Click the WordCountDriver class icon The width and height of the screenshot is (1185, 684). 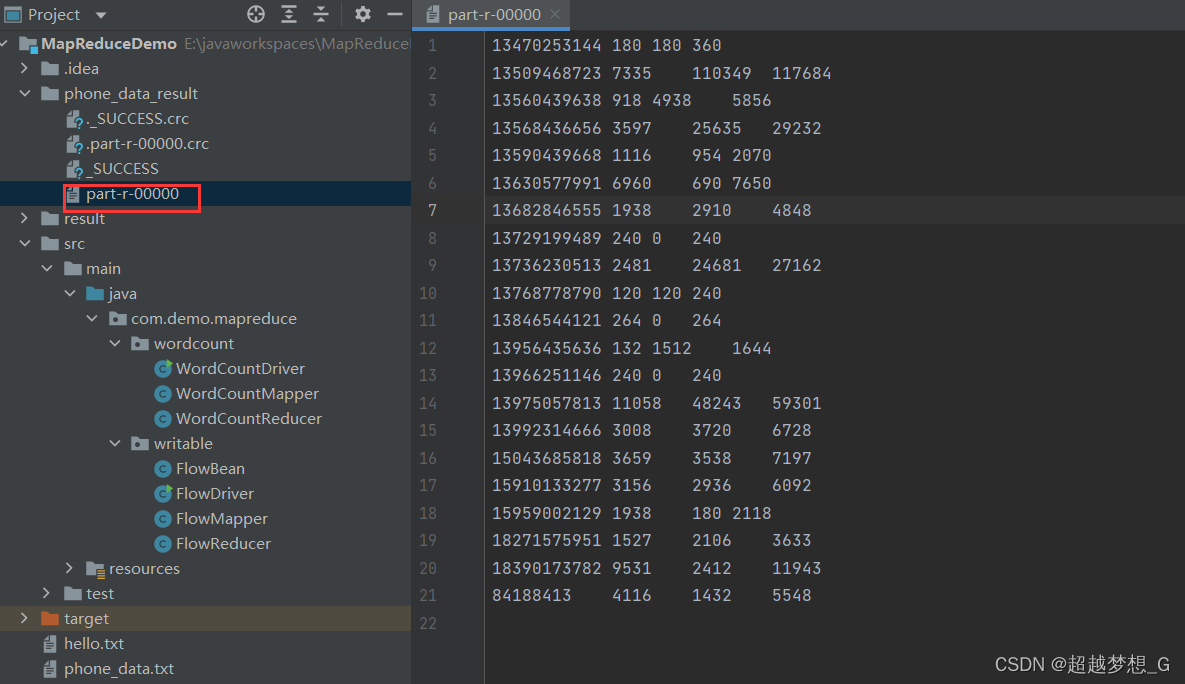tap(162, 368)
